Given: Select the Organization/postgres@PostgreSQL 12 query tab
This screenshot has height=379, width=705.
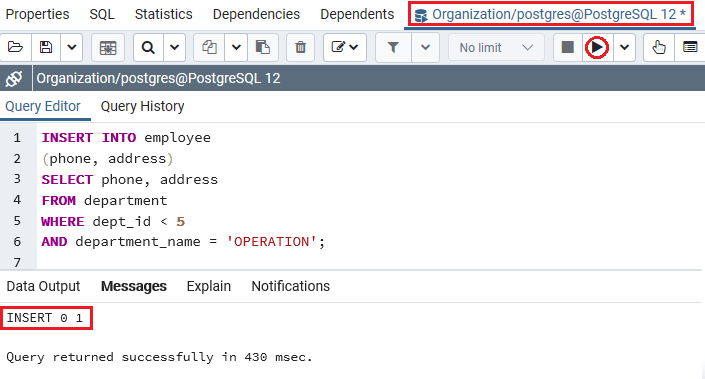Looking at the screenshot, I should click(x=551, y=14).
